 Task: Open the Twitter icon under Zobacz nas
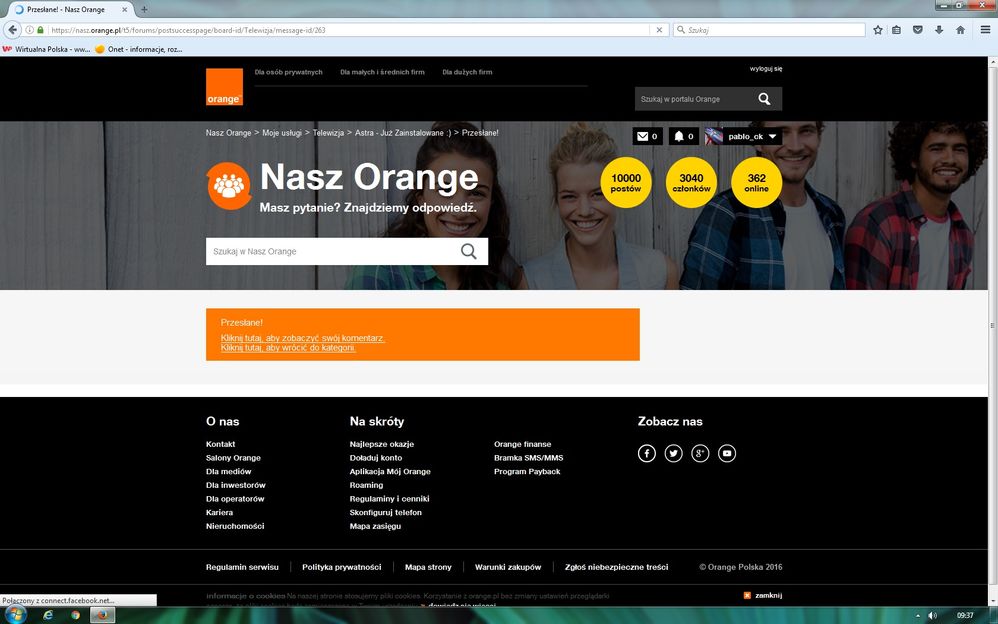point(673,453)
